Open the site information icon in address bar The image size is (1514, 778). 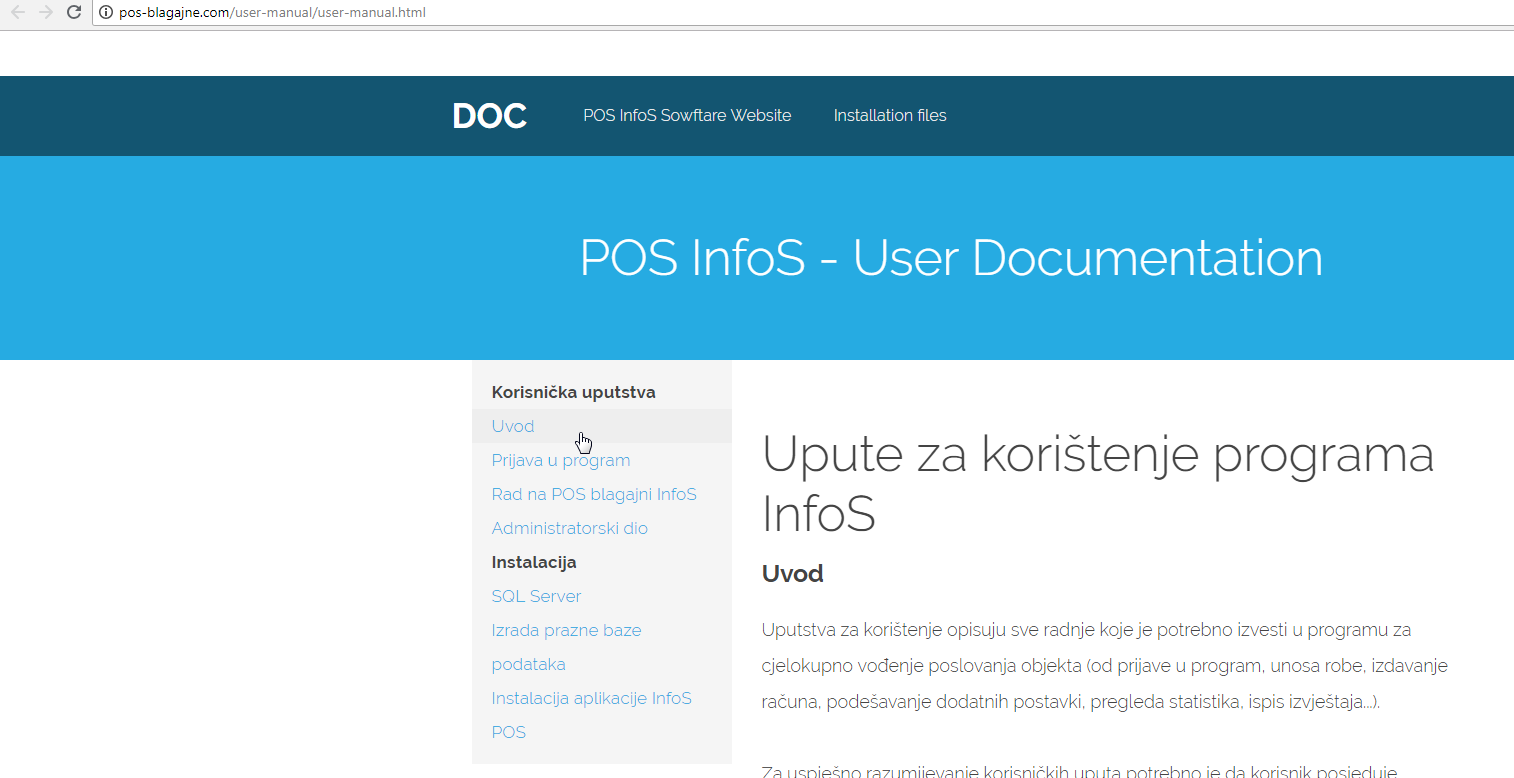105,13
